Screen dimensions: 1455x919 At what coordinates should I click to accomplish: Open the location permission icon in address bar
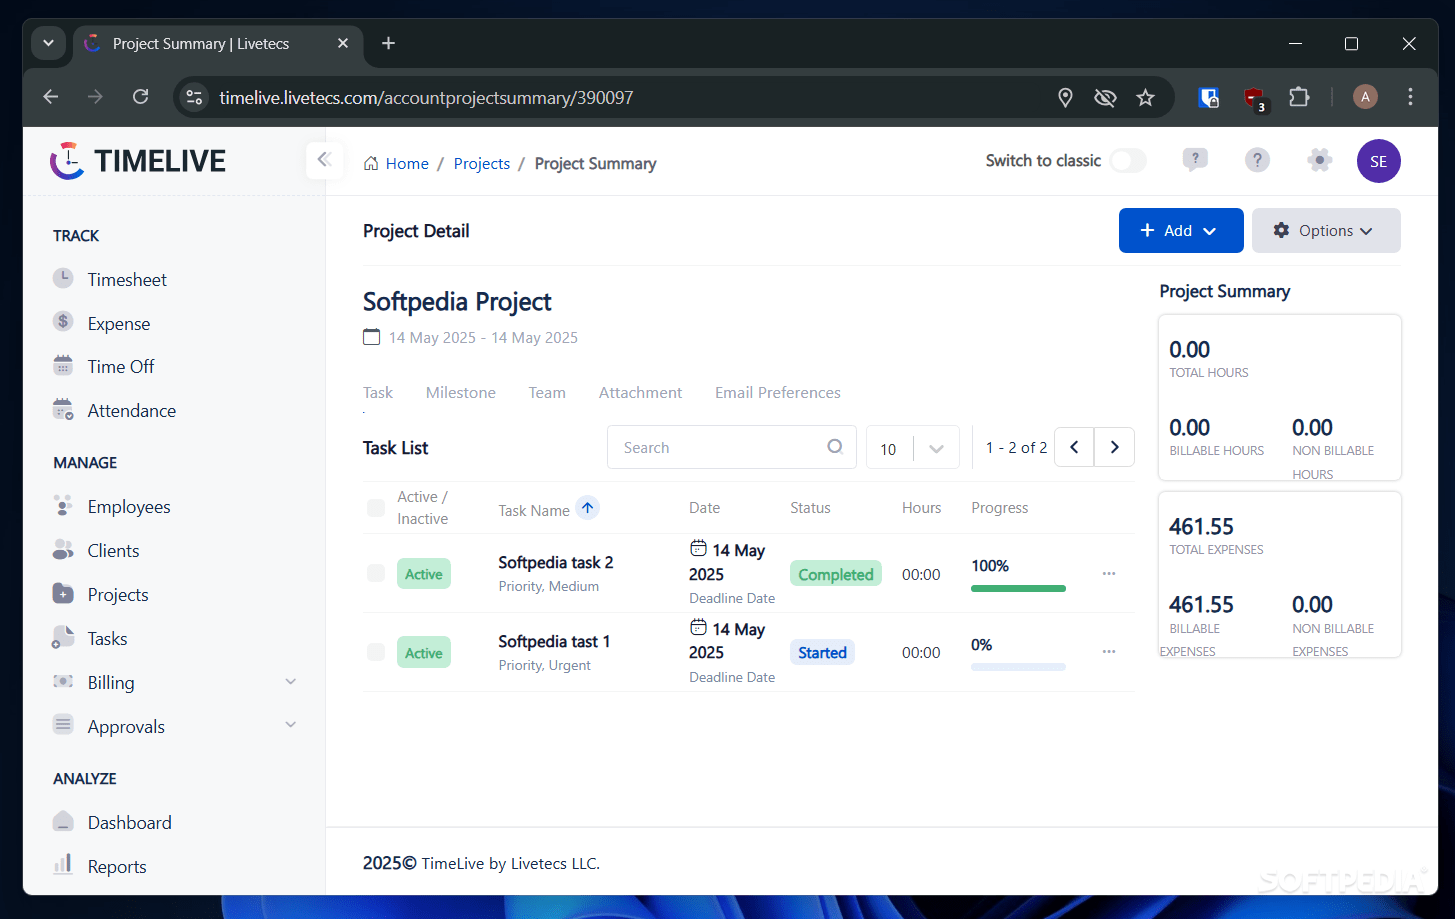[1065, 97]
